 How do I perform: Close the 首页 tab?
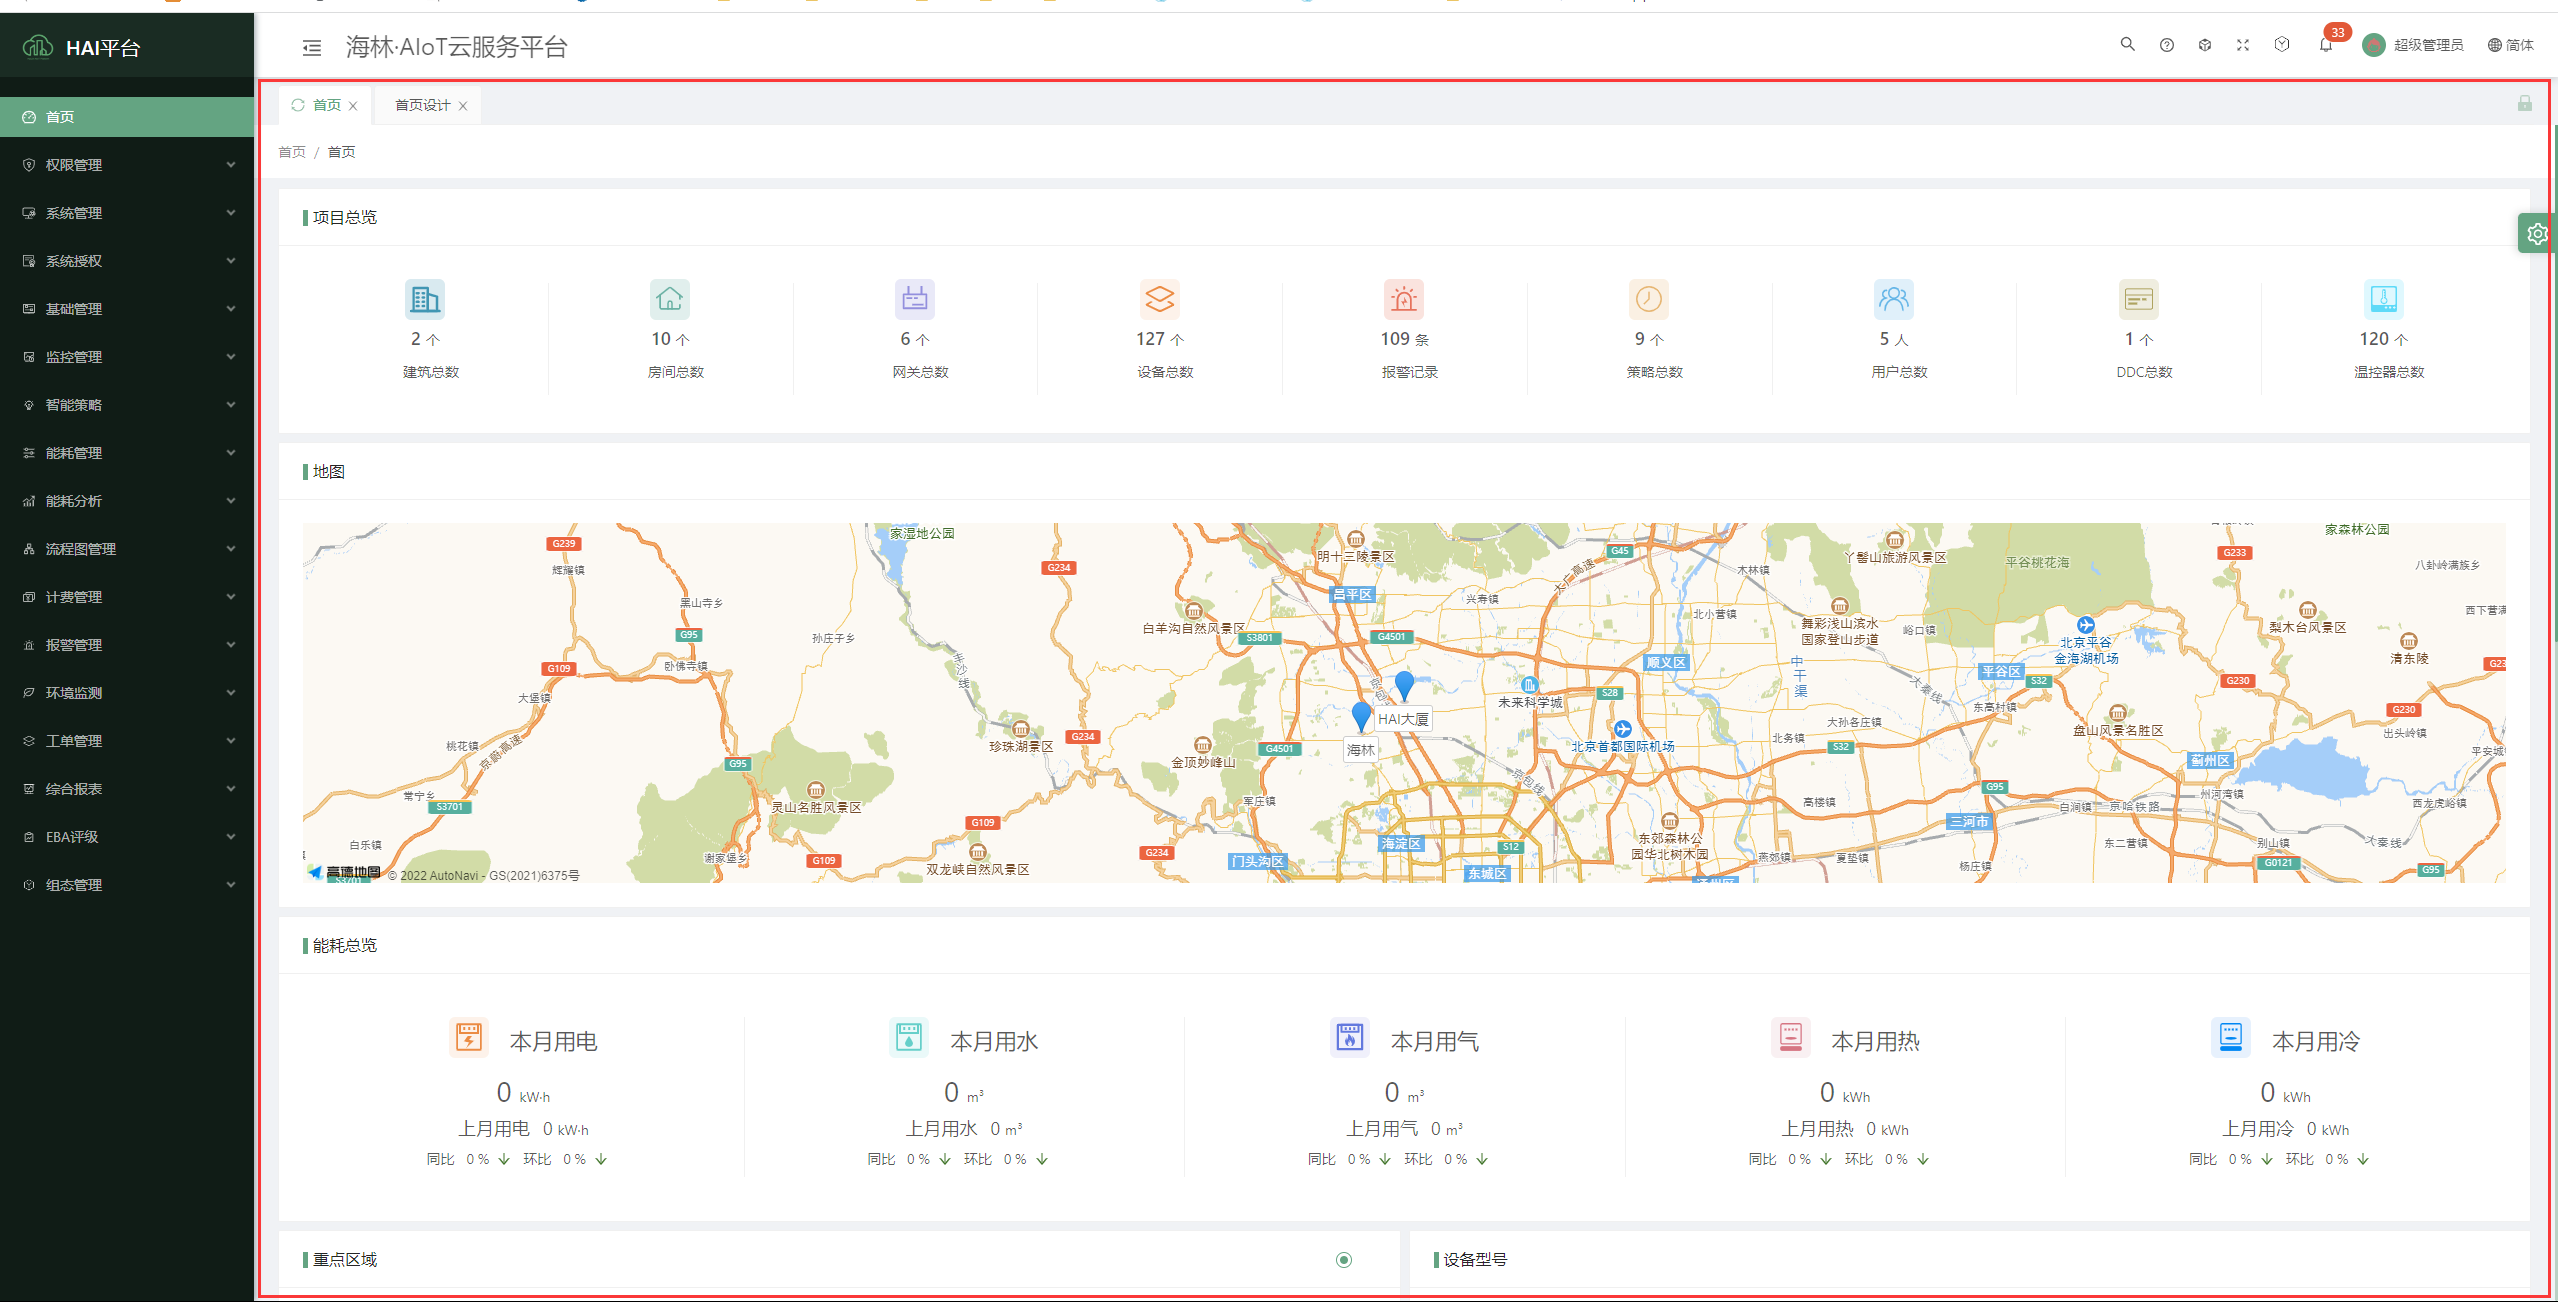(x=353, y=106)
